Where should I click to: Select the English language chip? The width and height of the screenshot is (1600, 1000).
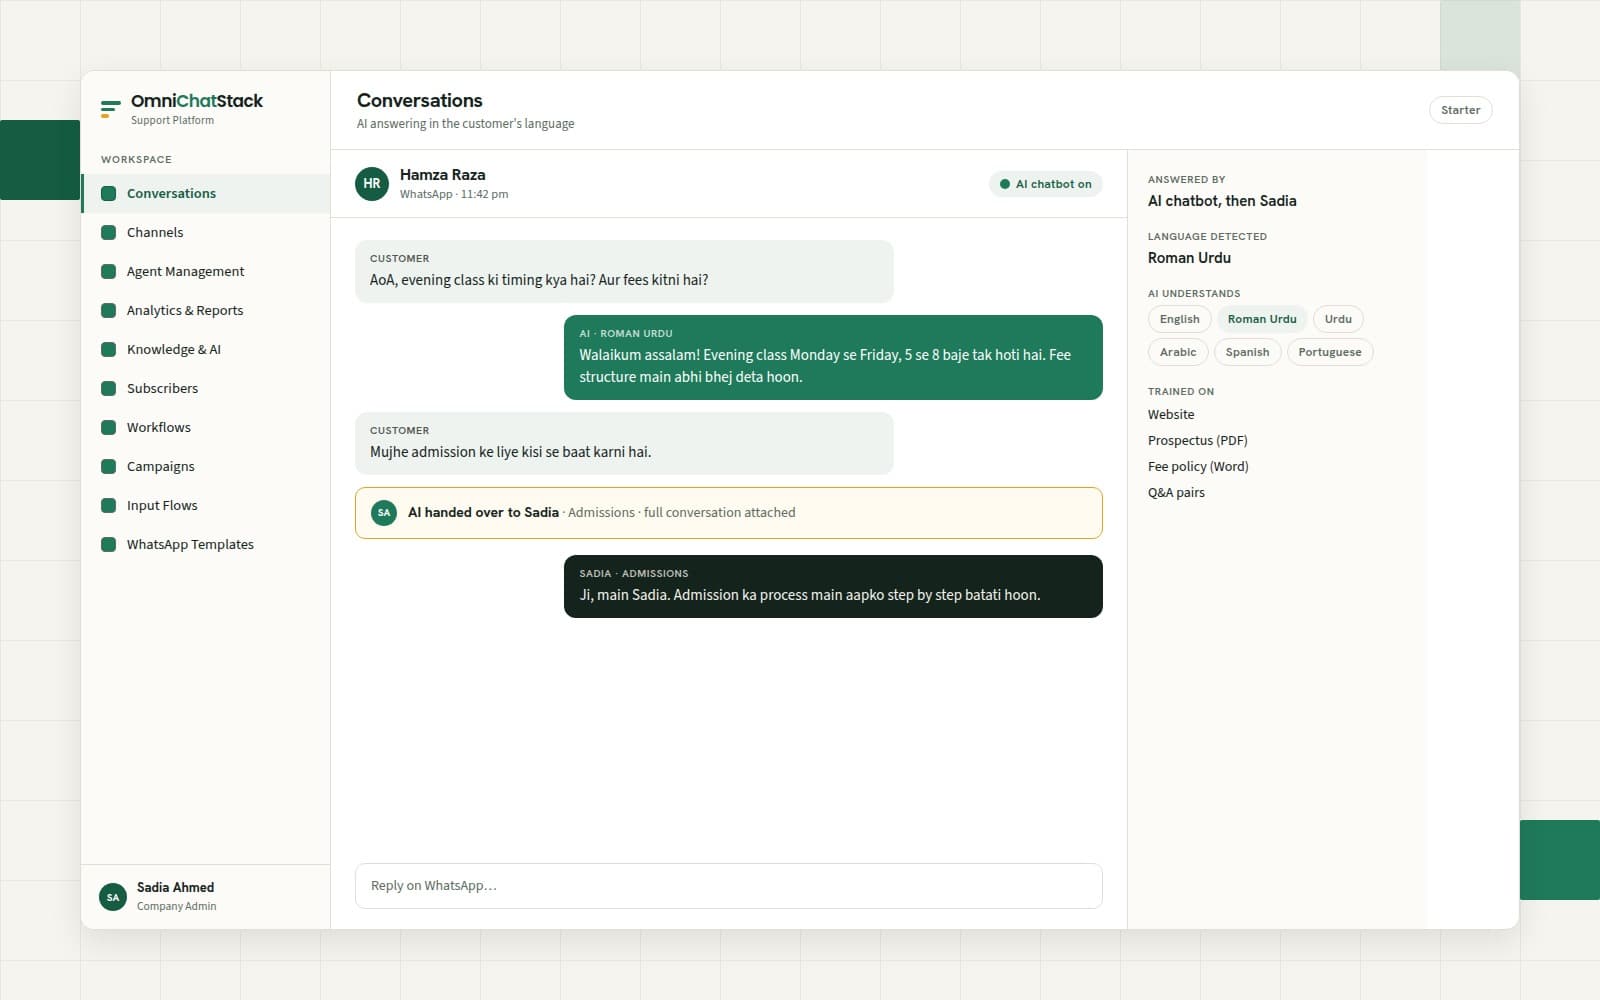[1180, 319]
